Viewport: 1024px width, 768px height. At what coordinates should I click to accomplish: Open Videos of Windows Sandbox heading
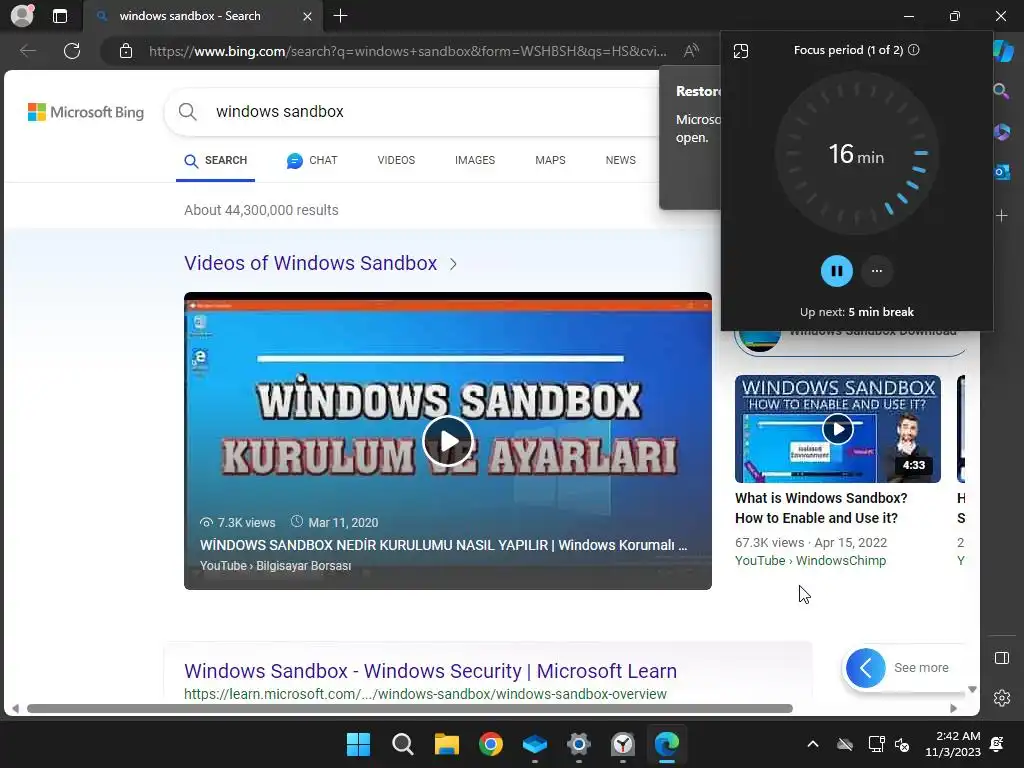[310, 263]
